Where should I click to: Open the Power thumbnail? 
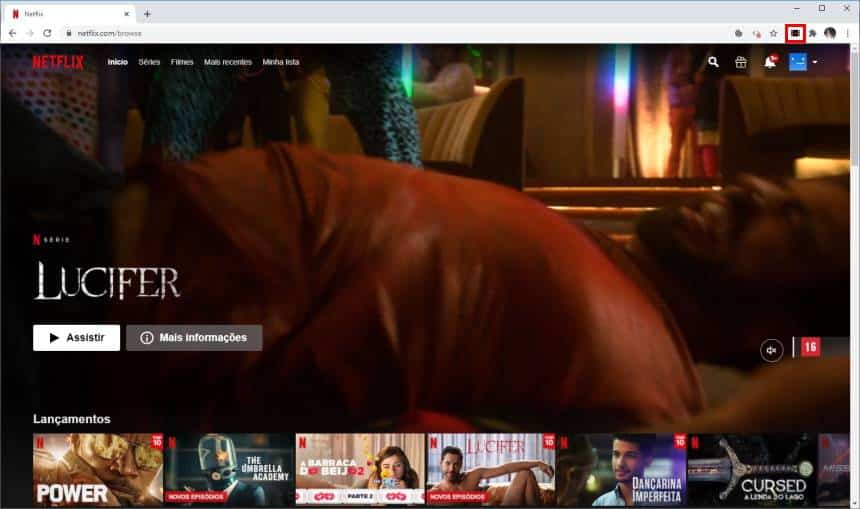pos(98,470)
